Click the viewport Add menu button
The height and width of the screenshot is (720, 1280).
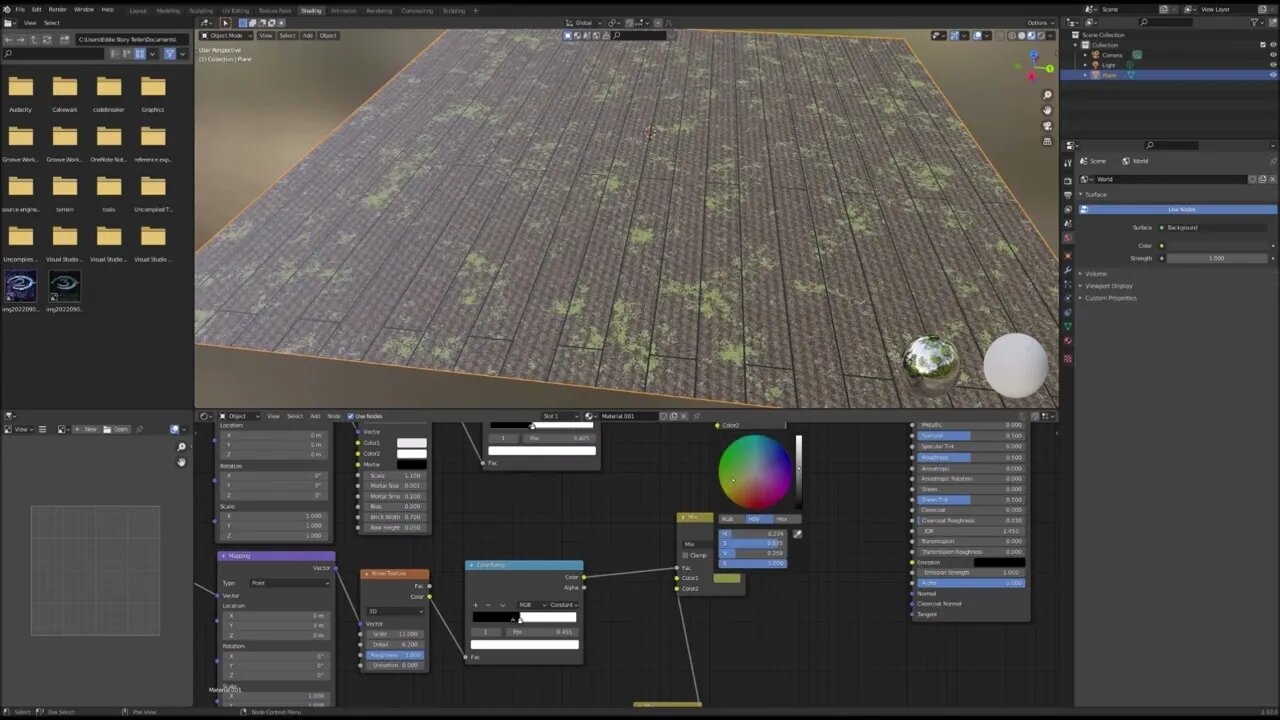pos(308,35)
